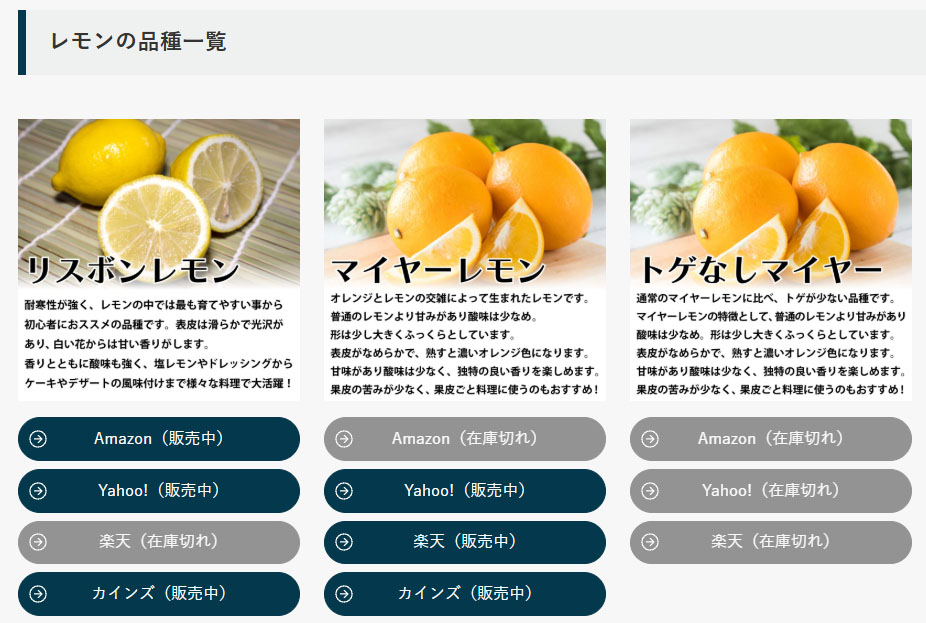The width and height of the screenshot is (926, 623).
Task: Click the マイヤーレモン product image
Action: 465,260
